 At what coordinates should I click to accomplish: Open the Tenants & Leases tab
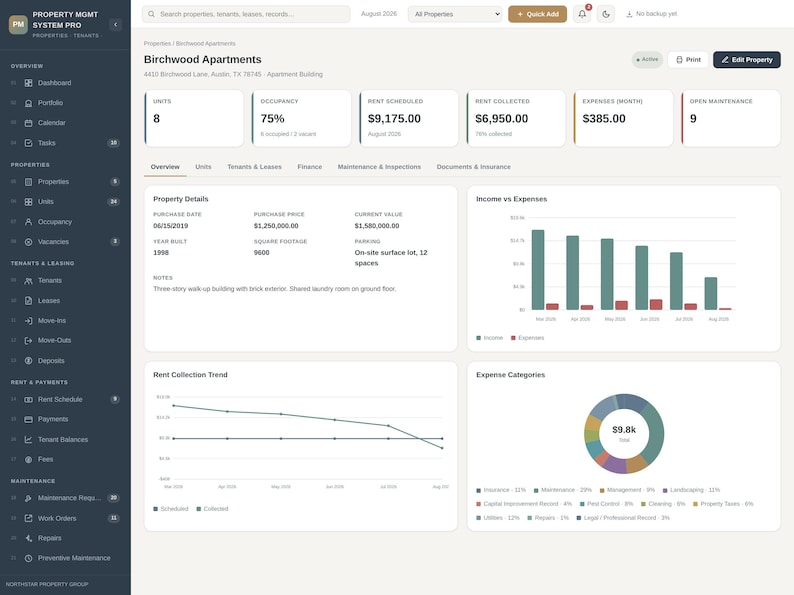click(x=254, y=167)
